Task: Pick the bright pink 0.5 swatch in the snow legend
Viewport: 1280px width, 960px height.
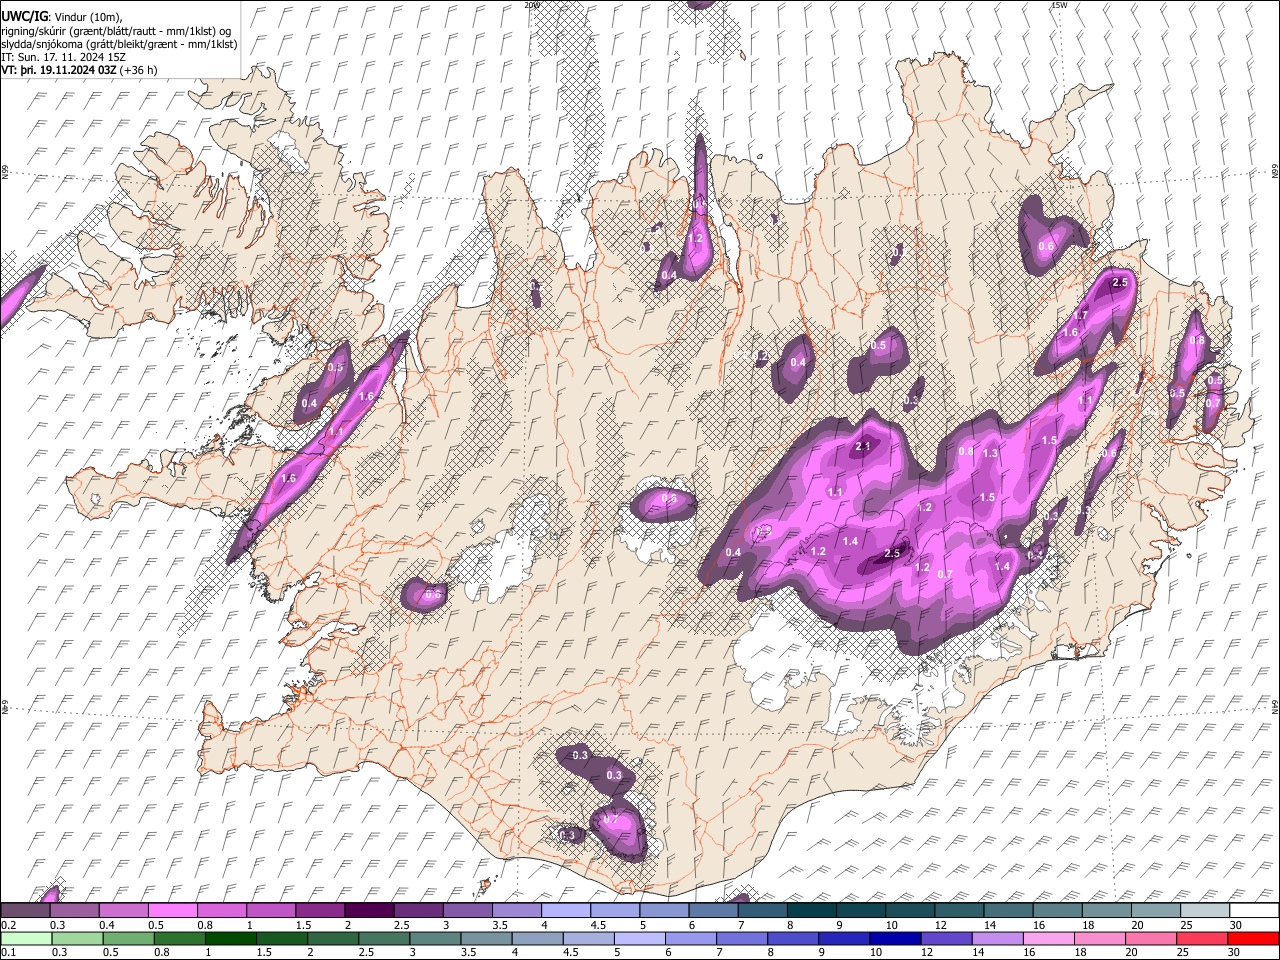Action: tap(172, 911)
